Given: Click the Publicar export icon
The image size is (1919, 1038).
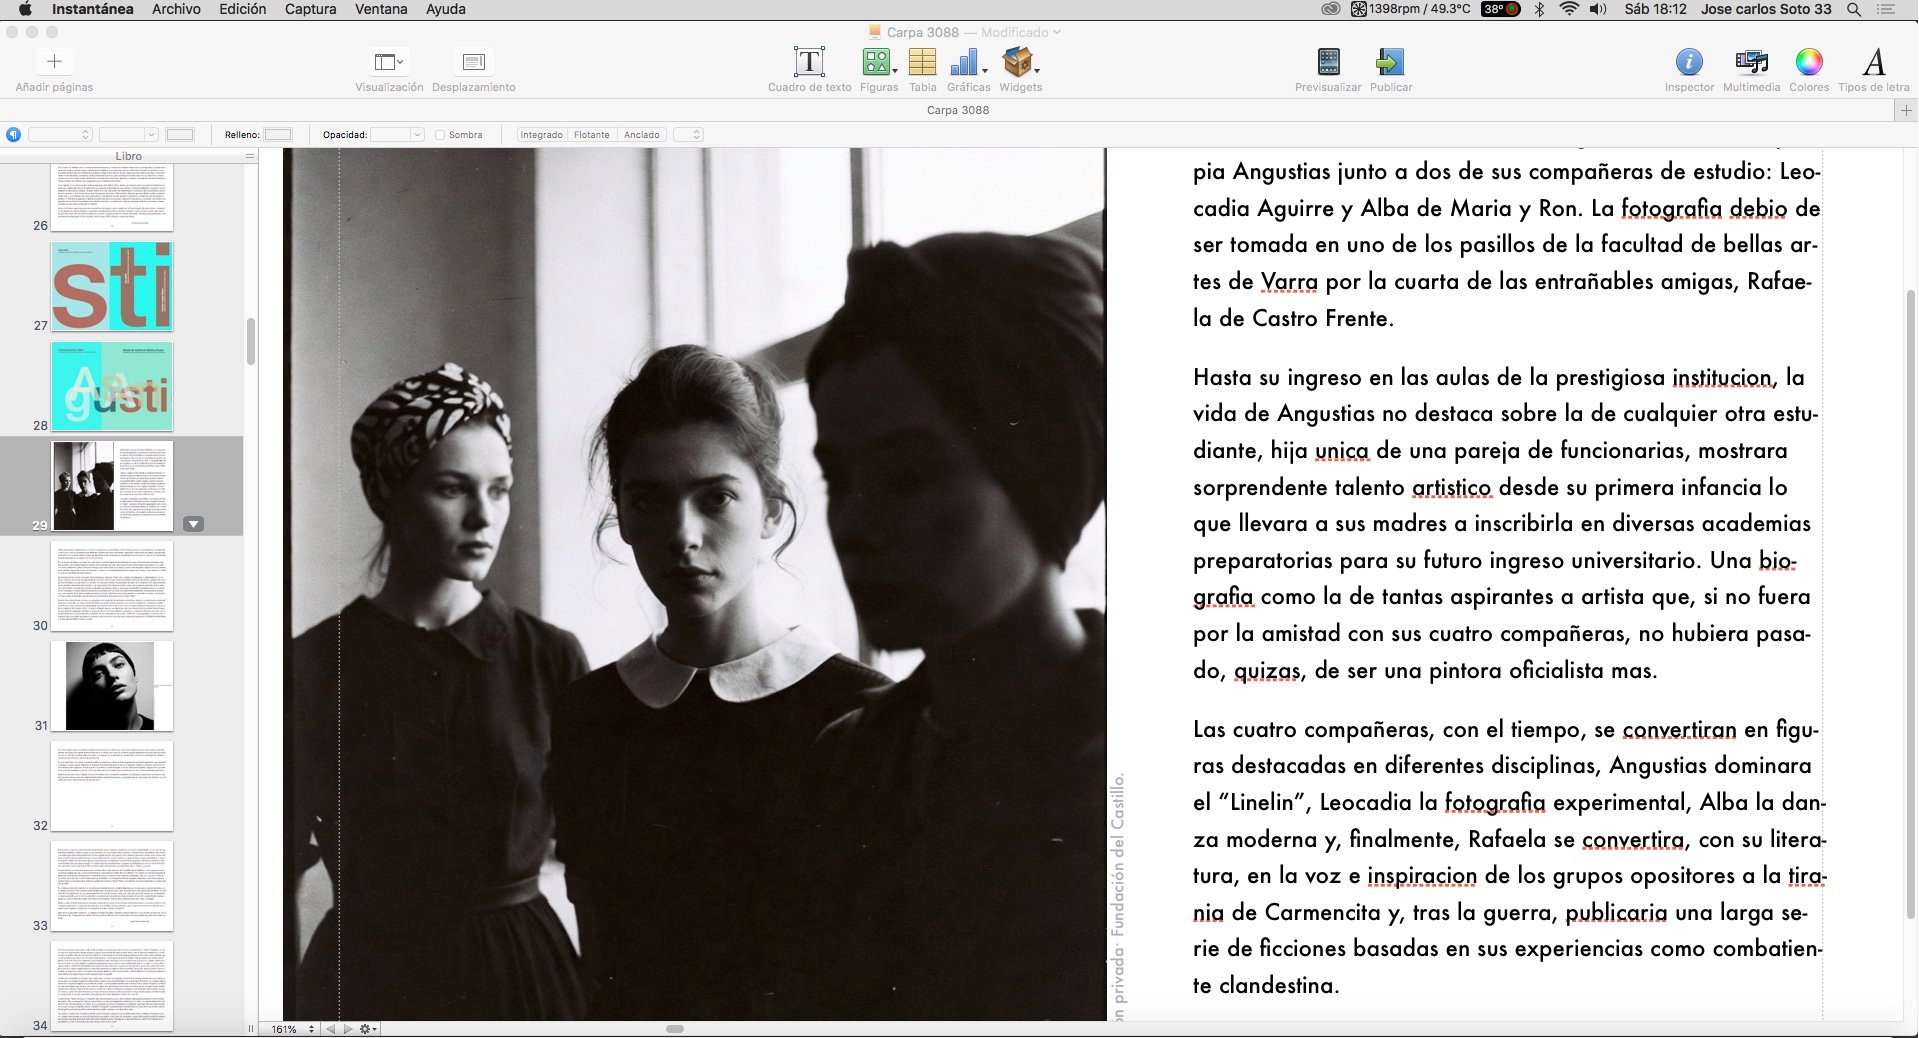Looking at the screenshot, I should tap(1390, 62).
